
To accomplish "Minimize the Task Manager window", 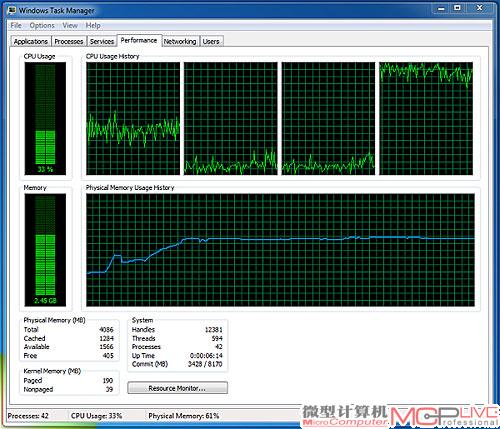I will click(441, 8).
